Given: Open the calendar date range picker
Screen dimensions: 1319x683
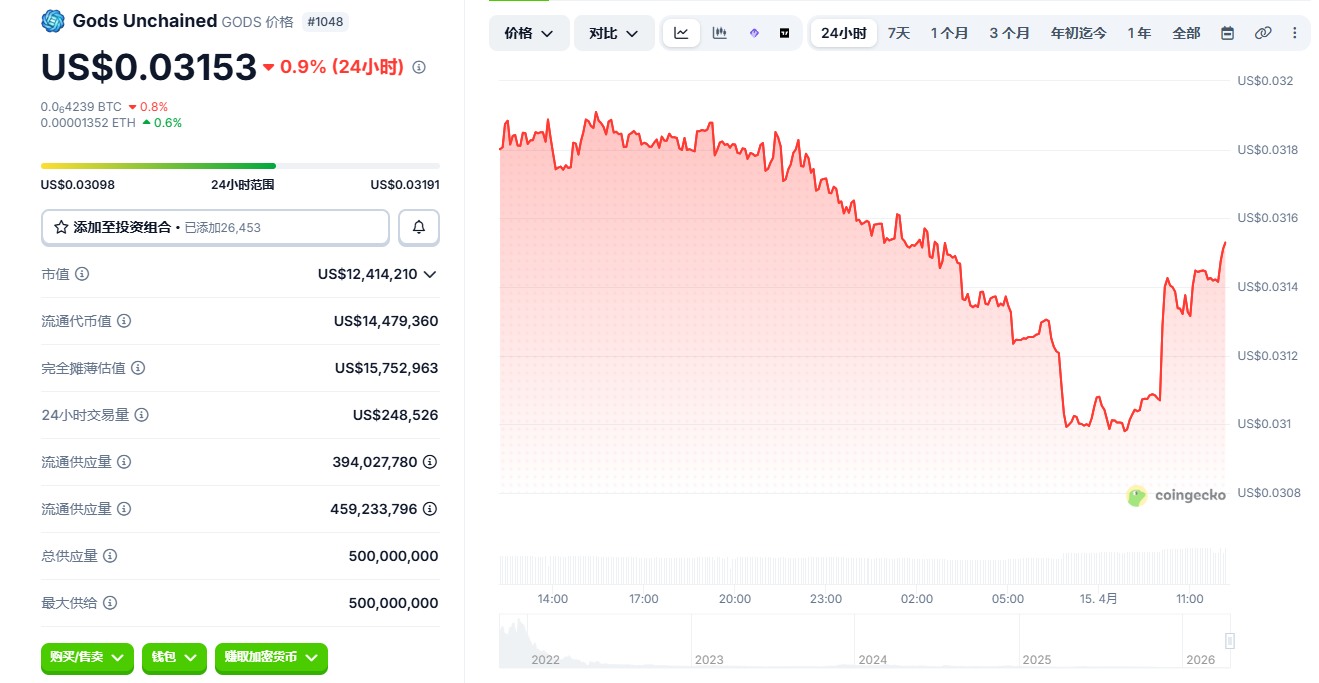Looking at the screenshot, I should 1227,33.
